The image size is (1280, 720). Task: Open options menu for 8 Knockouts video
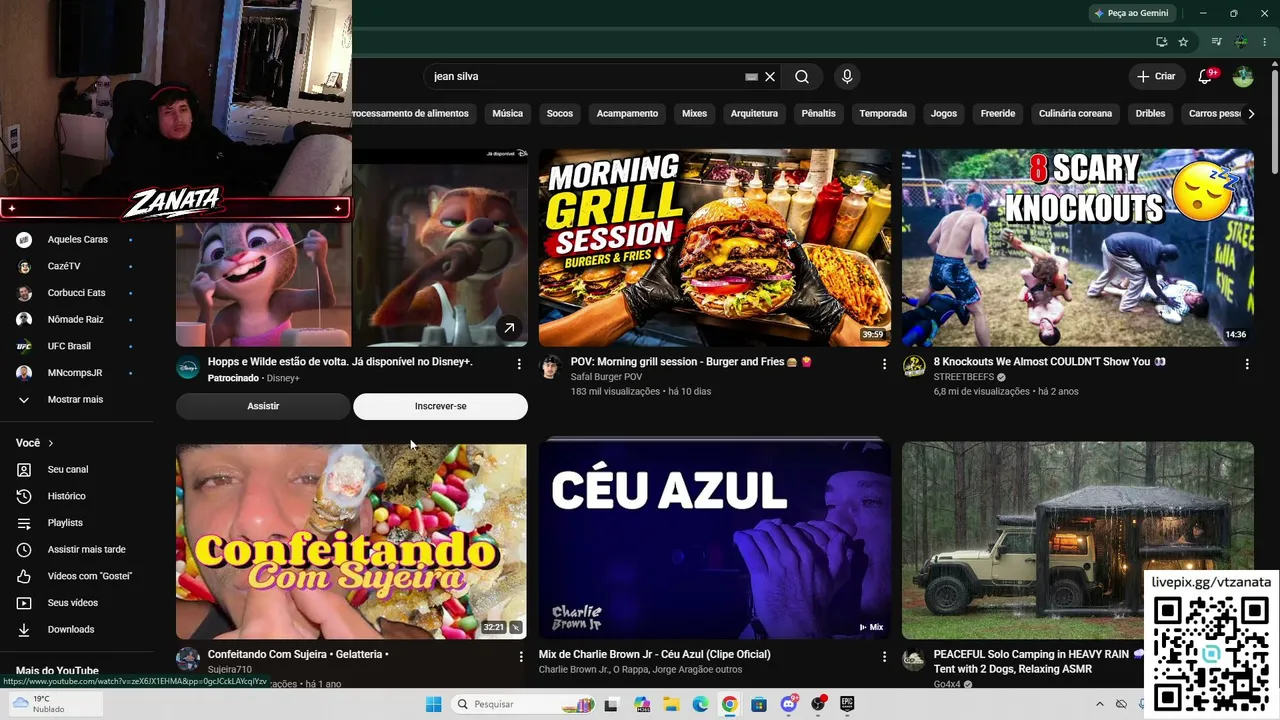(1247, 364)
